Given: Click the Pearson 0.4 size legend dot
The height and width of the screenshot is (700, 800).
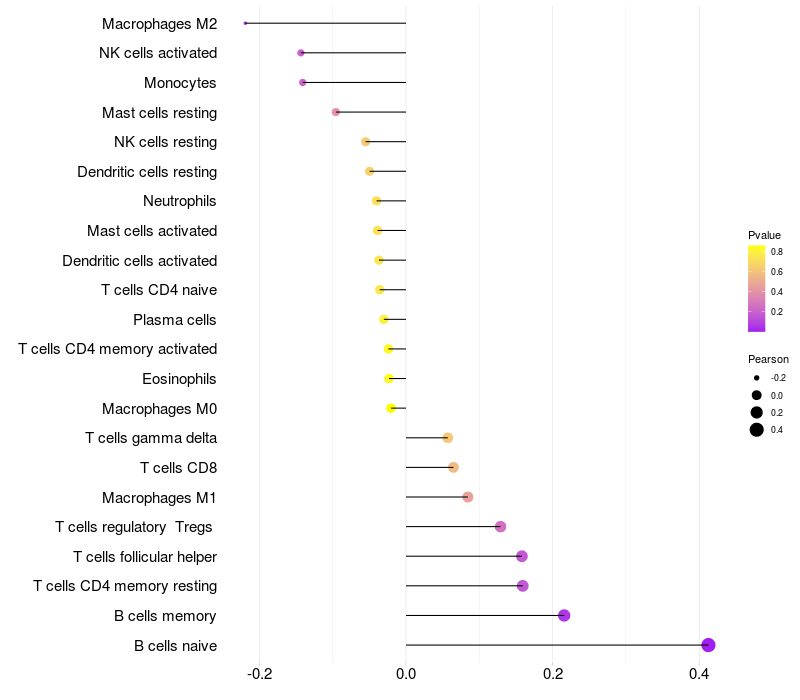Looking at the screenshot, I should point(757,430).
